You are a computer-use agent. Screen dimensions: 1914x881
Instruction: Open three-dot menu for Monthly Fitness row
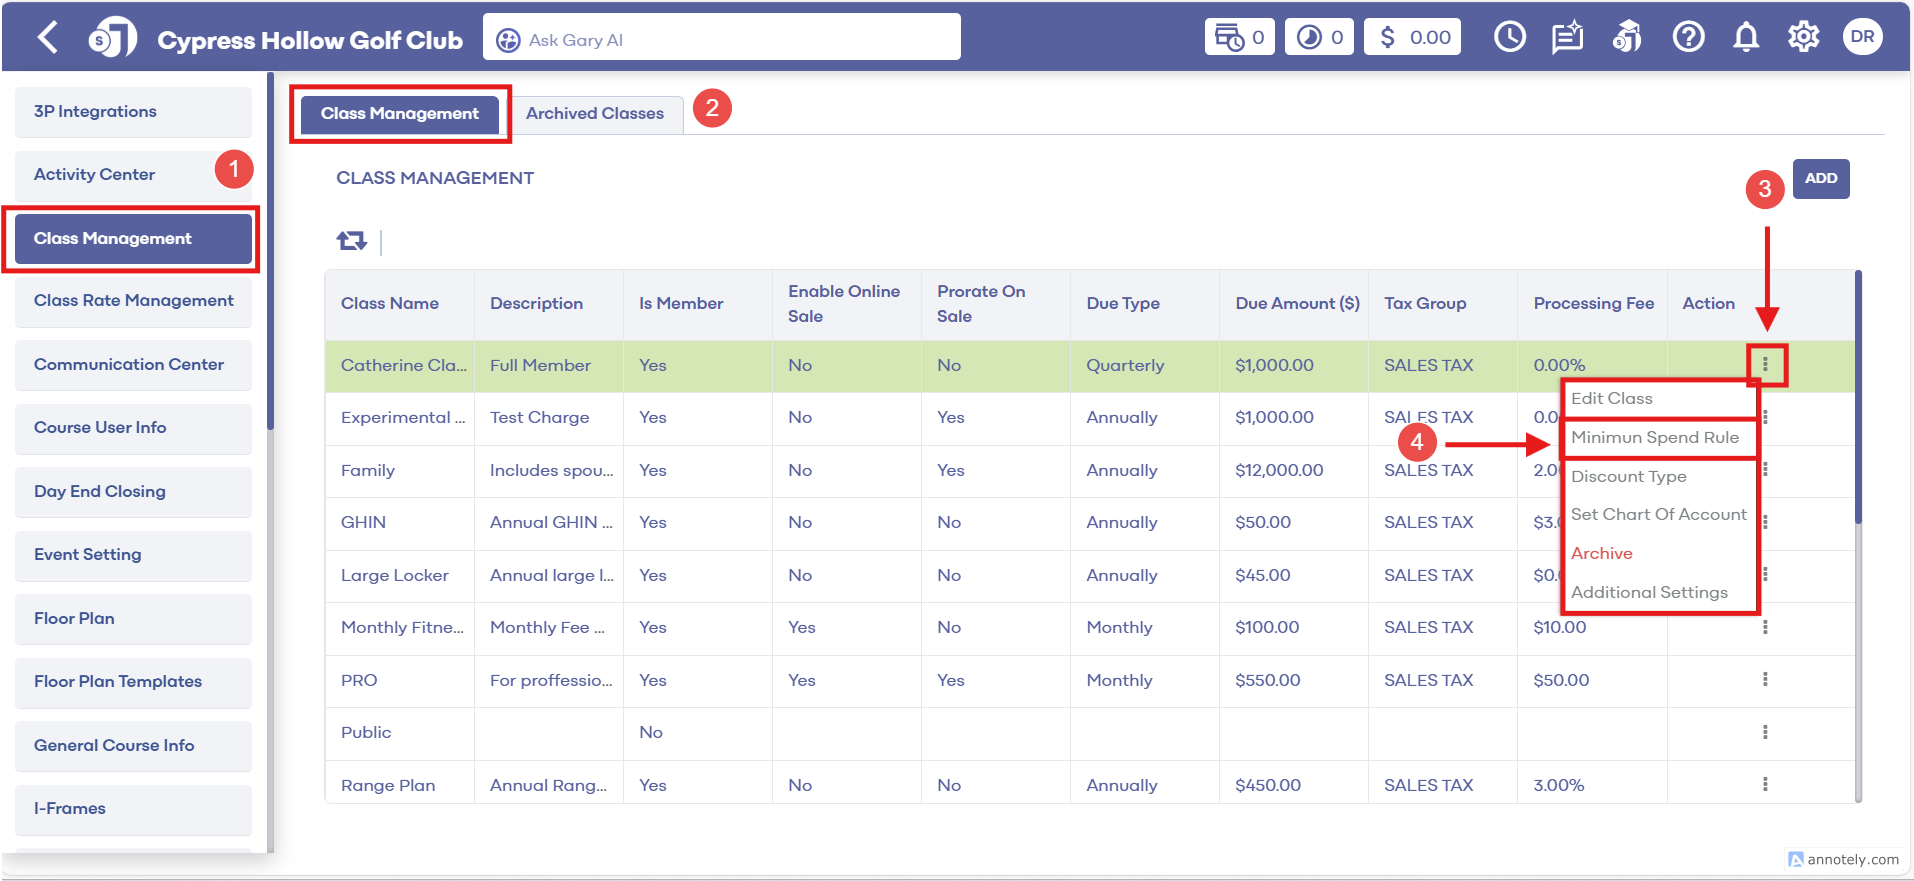1765,627
